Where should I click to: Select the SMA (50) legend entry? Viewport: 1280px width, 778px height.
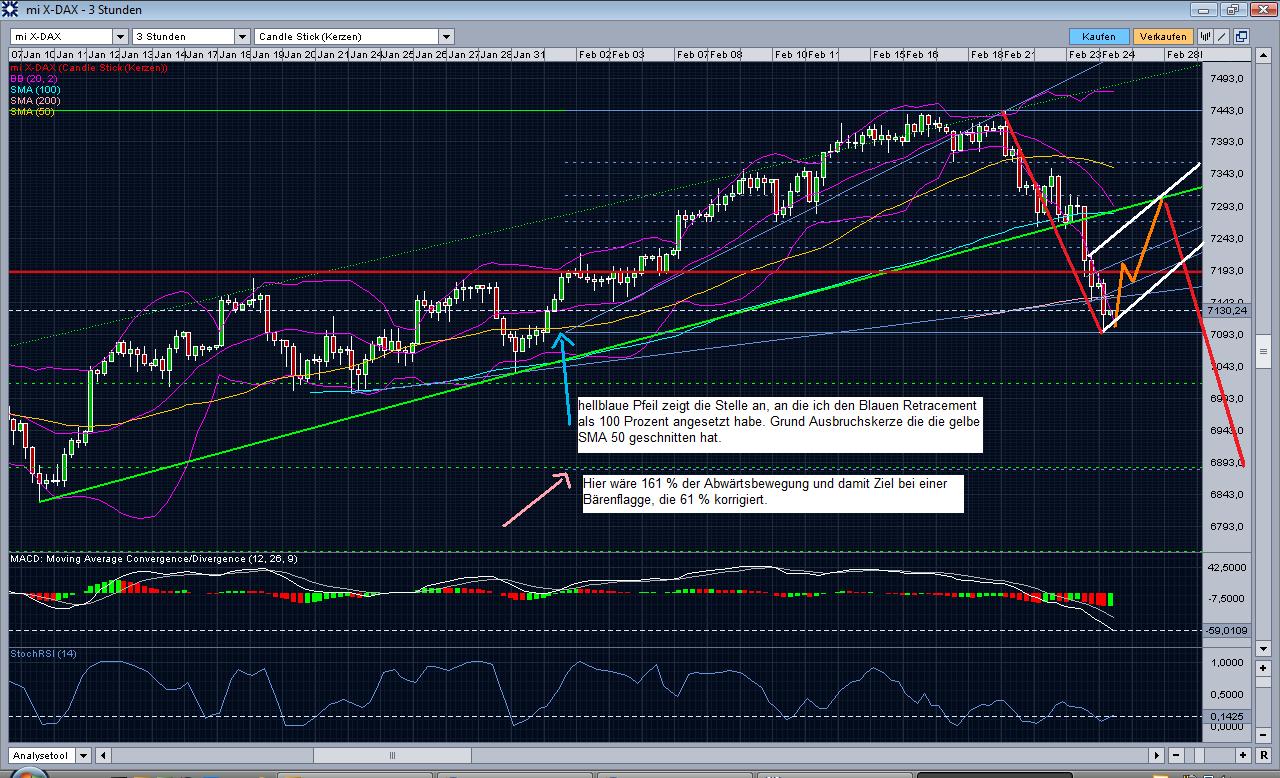click(x=32, y=112)
